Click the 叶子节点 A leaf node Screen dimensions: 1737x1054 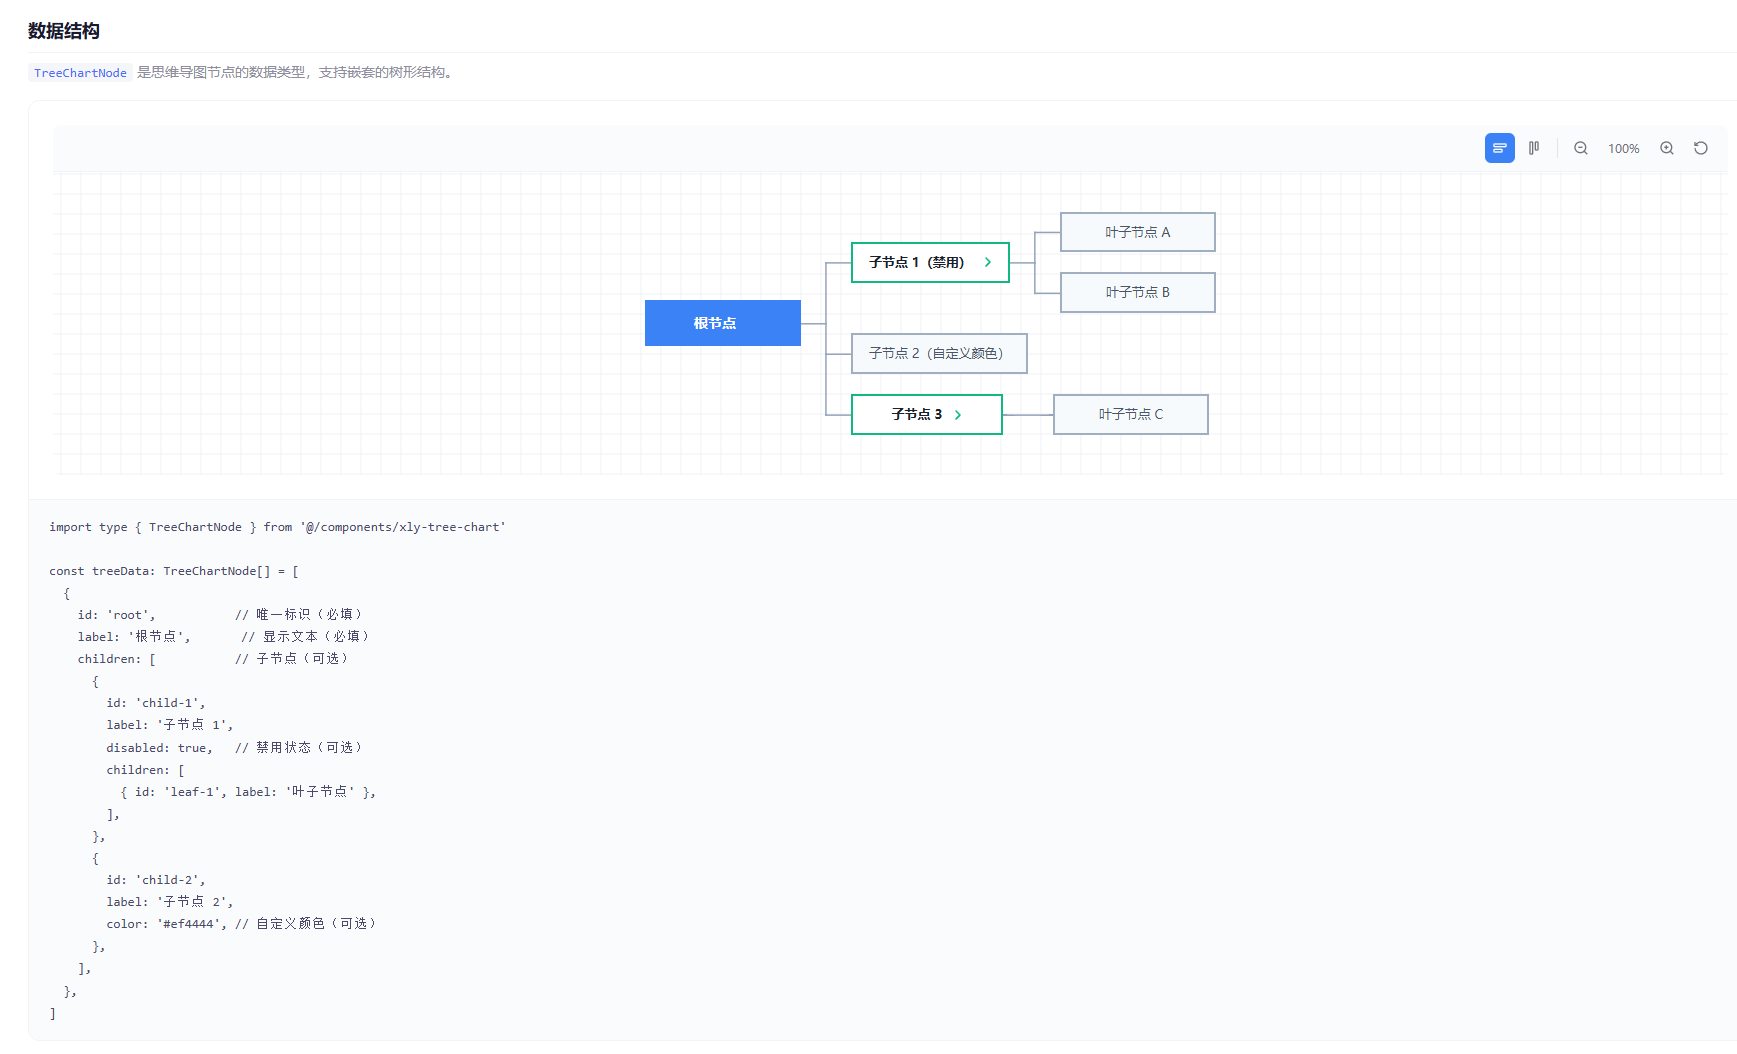click(1137, 232)
